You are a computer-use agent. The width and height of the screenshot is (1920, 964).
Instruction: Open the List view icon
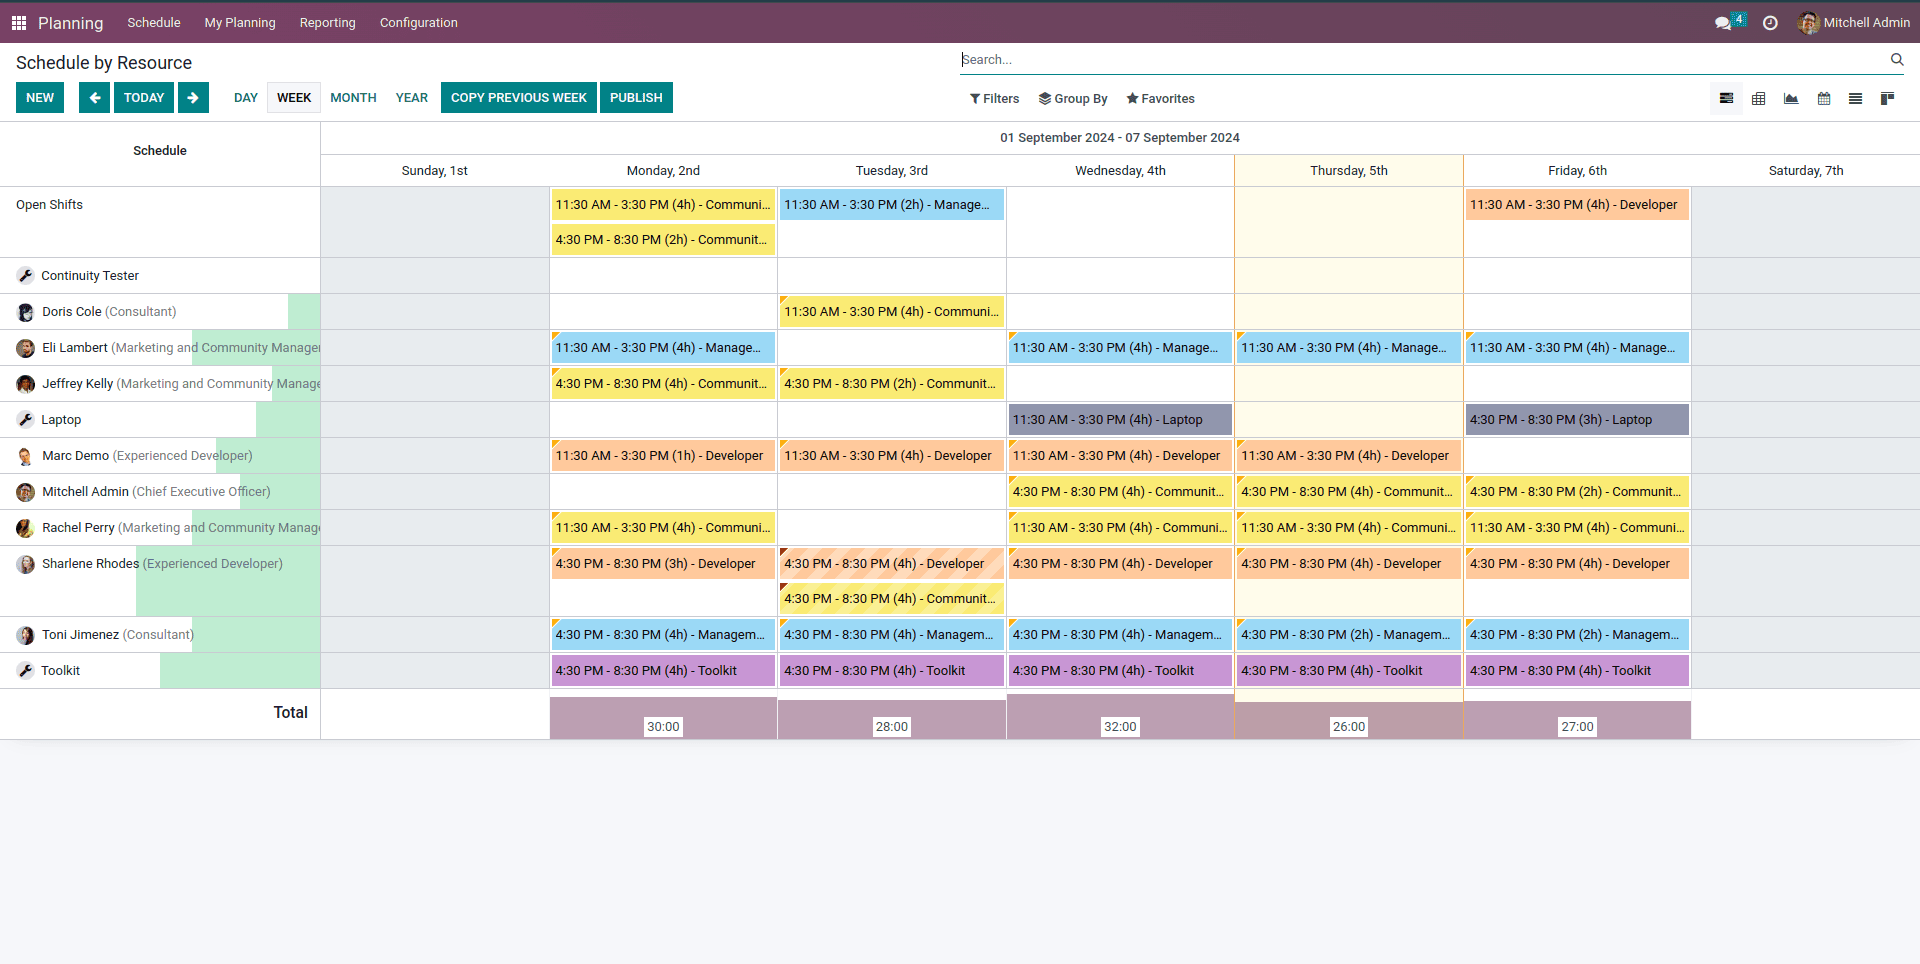click(x=1855, y=98)
